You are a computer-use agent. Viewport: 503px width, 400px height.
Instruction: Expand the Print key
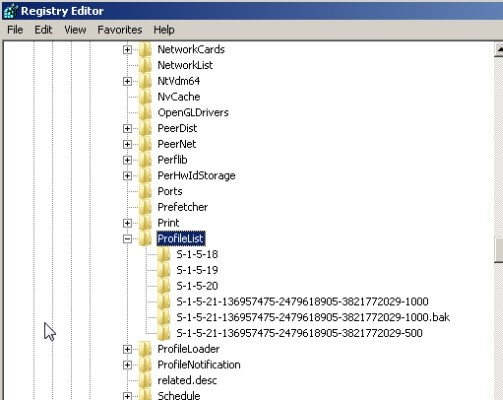click(127, 223)
